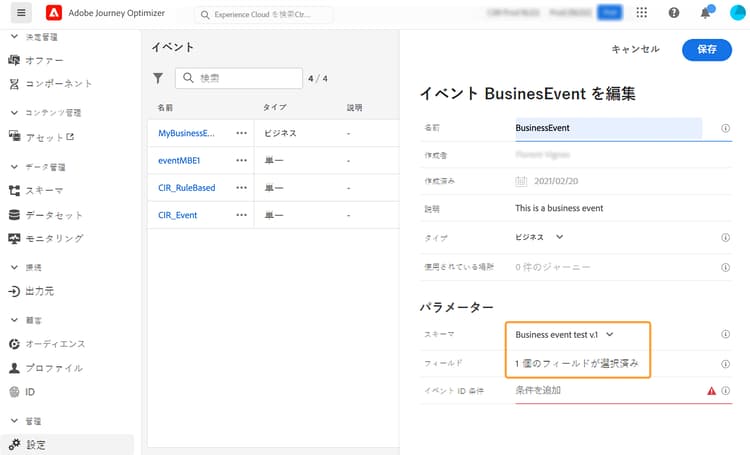Open the eventMBE1 event link
The image size is (750, 455).
coord(179,160)
